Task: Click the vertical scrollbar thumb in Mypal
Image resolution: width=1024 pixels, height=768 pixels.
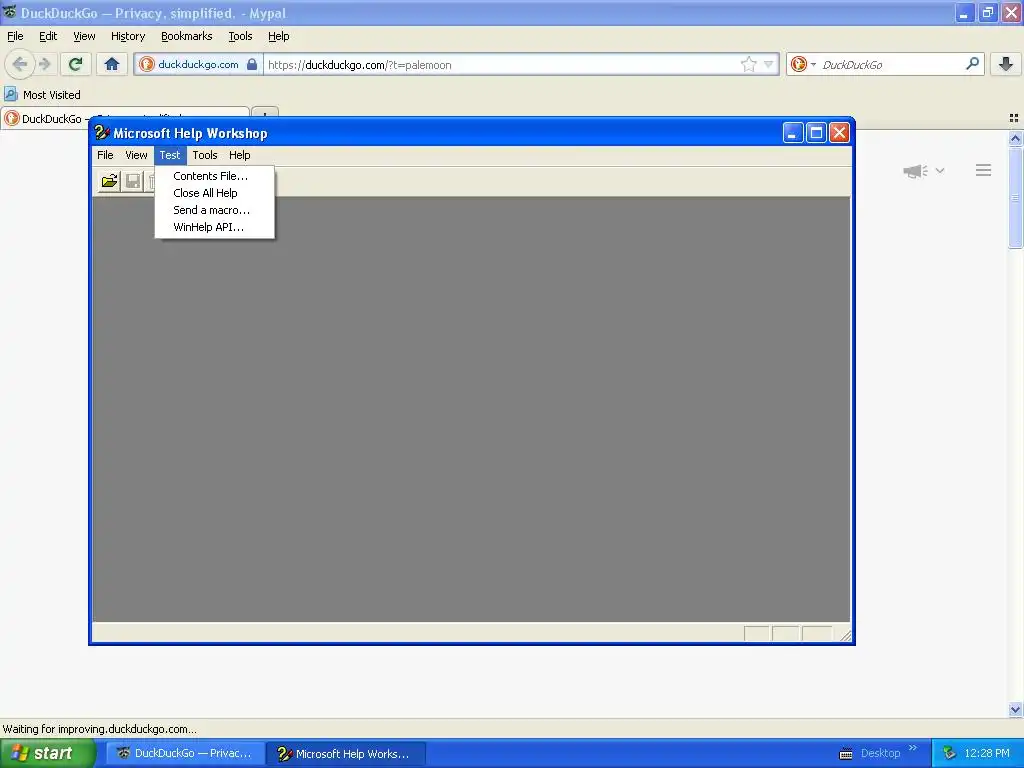Action: (1016, 197)
